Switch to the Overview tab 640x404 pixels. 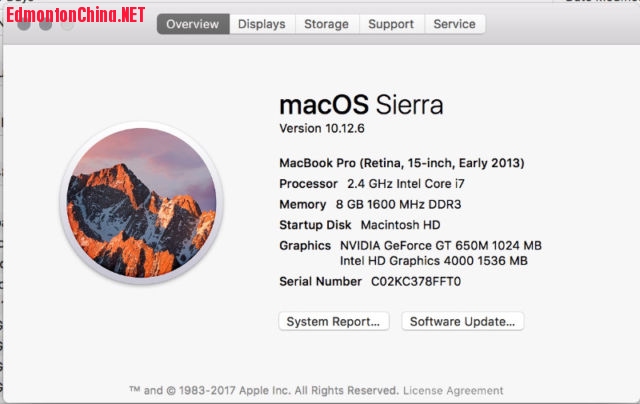(x=193, y=24)
